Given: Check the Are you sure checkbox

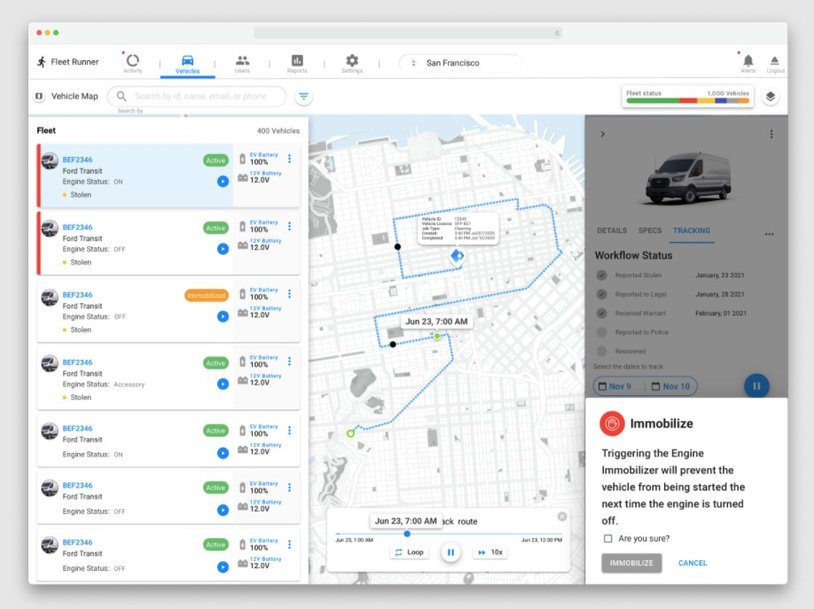Looking at the screenshot, I should click(x=608, y=539).
